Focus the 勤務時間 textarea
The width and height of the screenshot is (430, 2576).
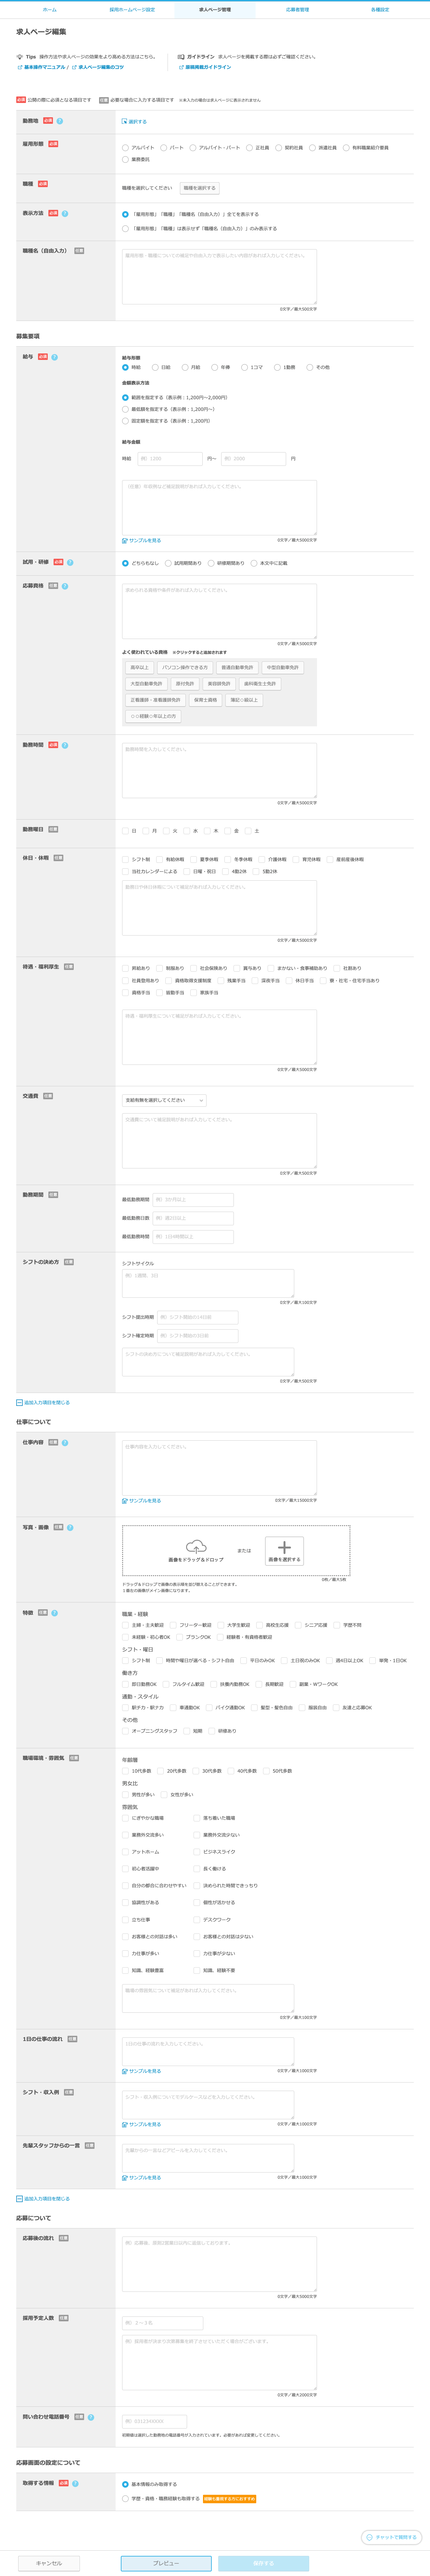(219, 770)
